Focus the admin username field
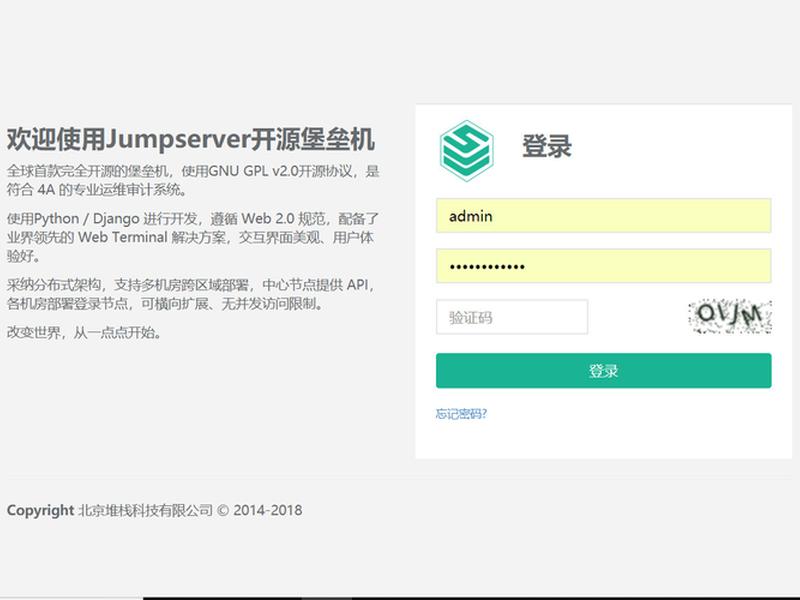The width and height of the screenshot is (800, 600). 604,216
